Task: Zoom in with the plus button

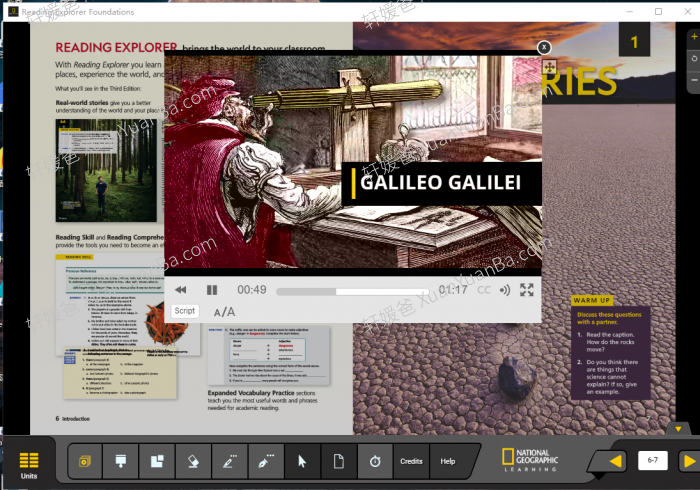Action: point(694,37)
